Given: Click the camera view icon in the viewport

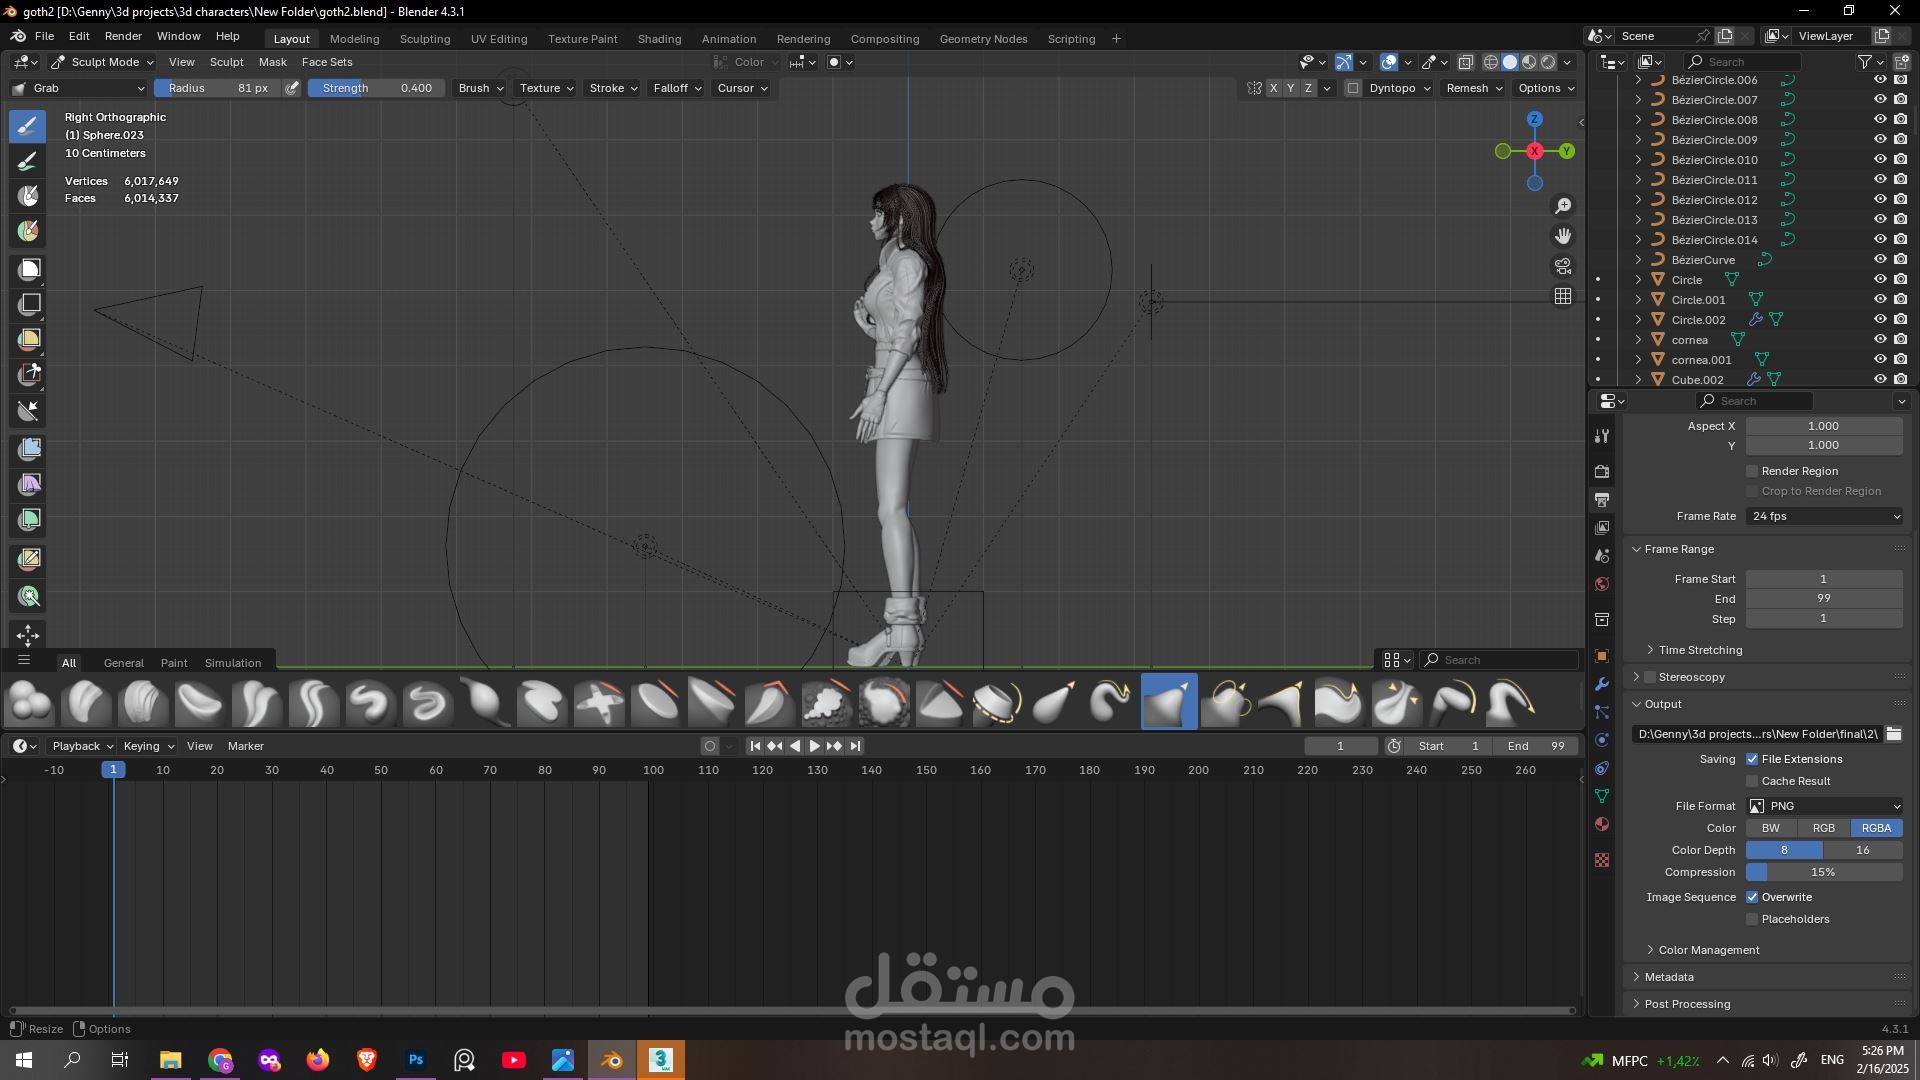Looking at the screenshot, I should 1562,266.
